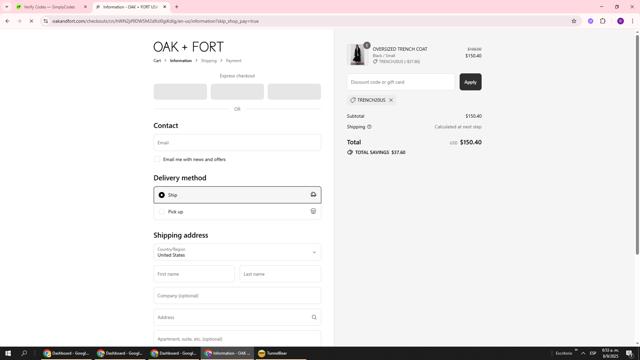Select the Ship delivery method
Image resolution: width=640 pixels, height=360 pixels.
click(237, 195)
